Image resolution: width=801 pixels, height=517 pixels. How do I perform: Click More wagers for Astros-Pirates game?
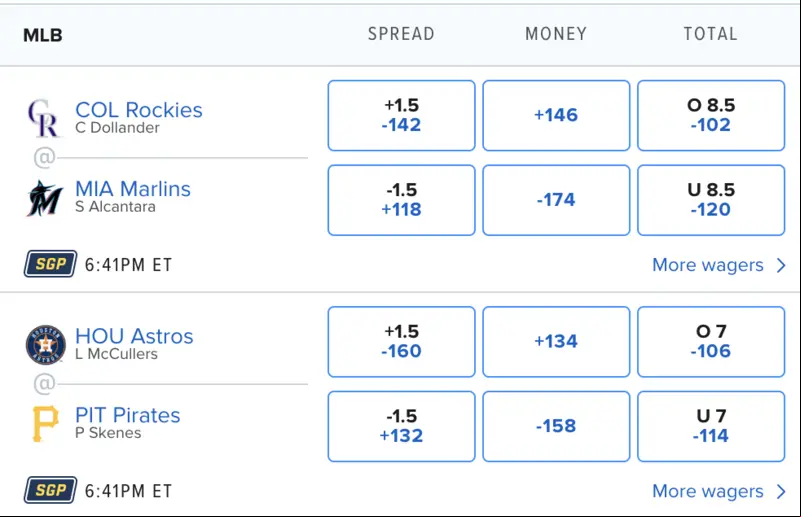[708, 491]
